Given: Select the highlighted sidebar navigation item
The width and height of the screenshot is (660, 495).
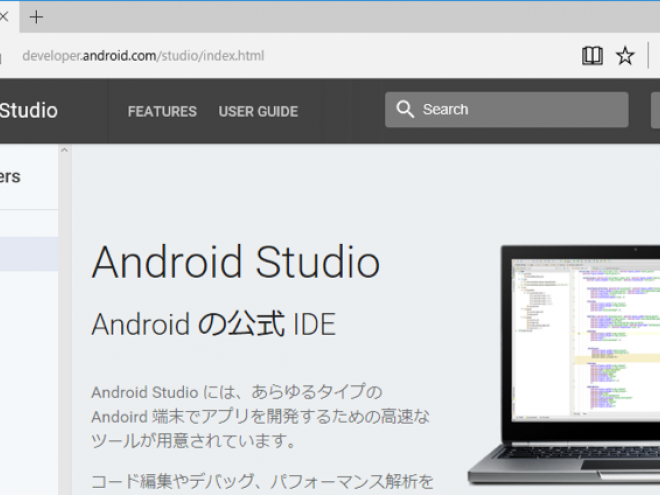Looking at the screenshot, I should pyautogui.click(x=29, y=254).
